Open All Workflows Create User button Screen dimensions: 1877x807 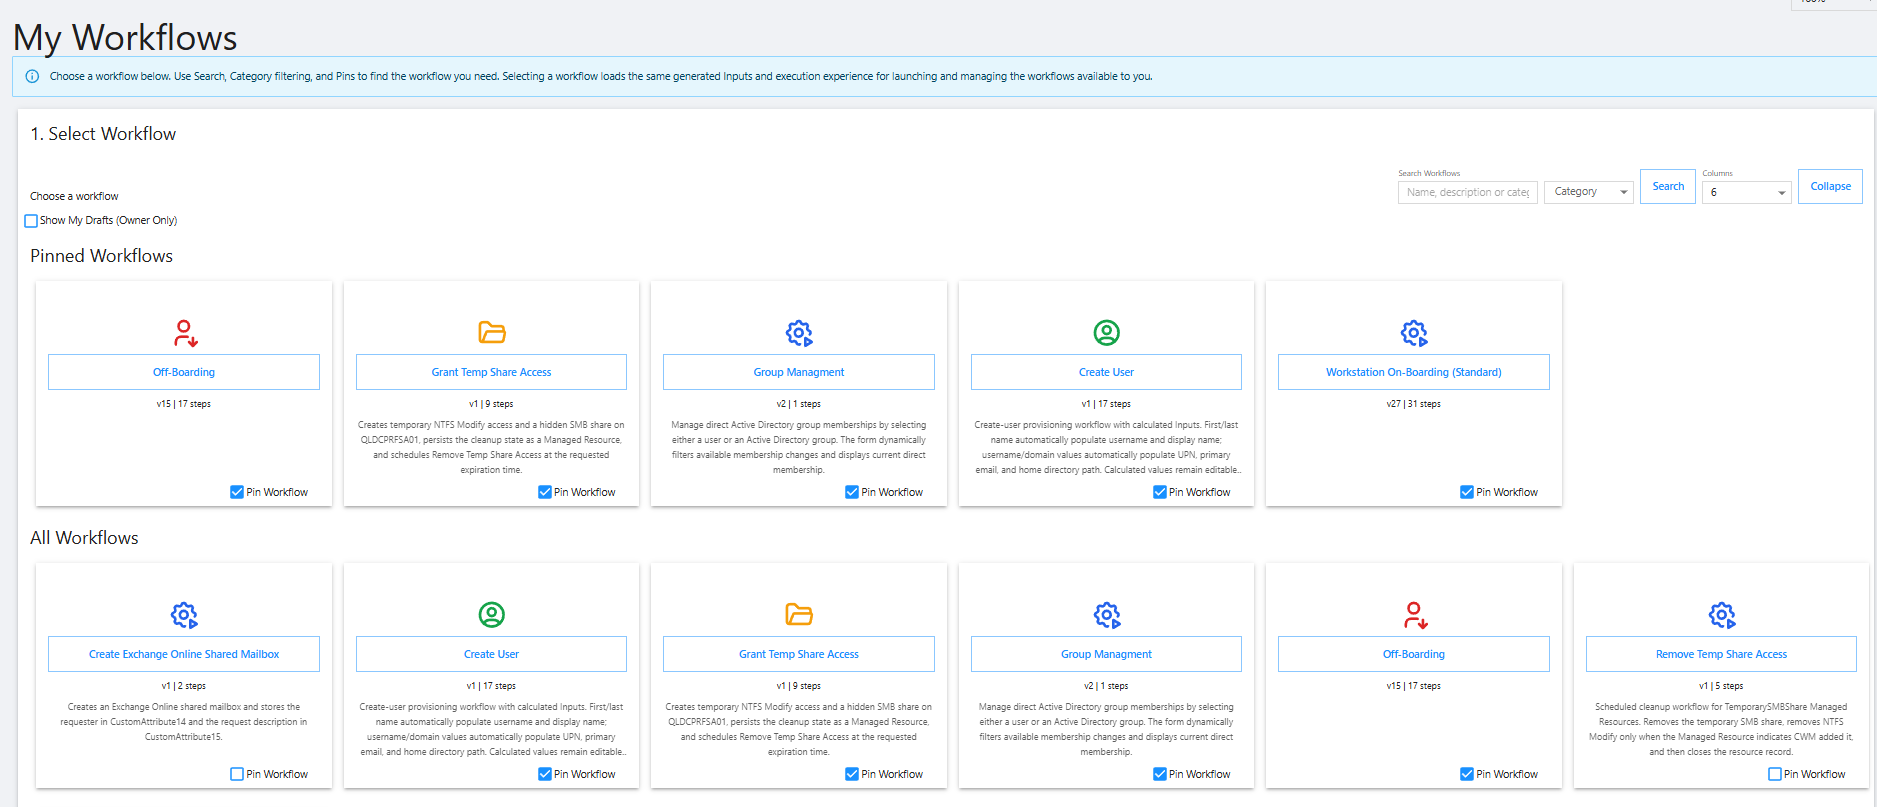tap(491, 654)
